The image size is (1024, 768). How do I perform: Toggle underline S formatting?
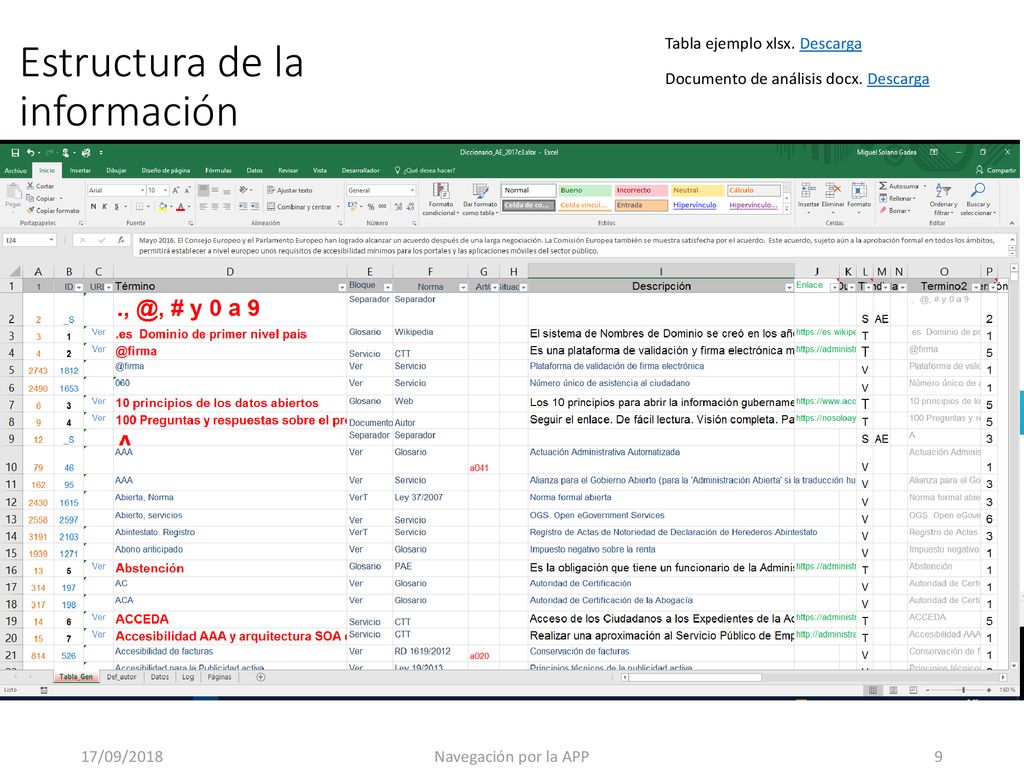117,207
